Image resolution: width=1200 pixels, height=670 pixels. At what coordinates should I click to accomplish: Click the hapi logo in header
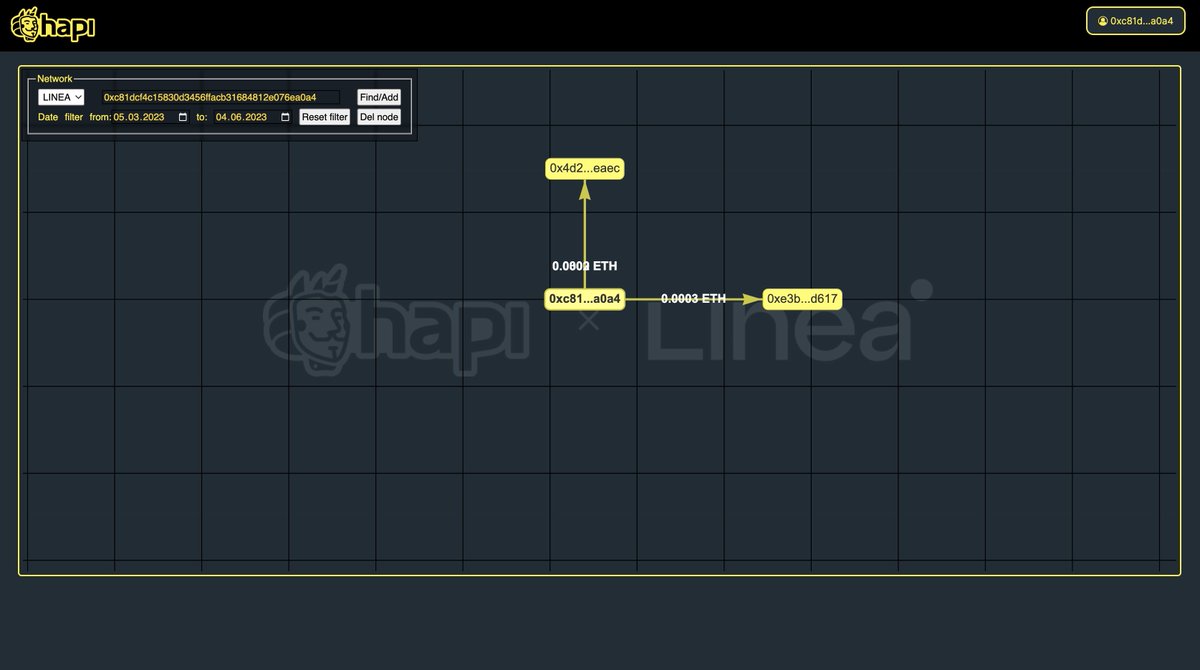(x=53, y=24)
